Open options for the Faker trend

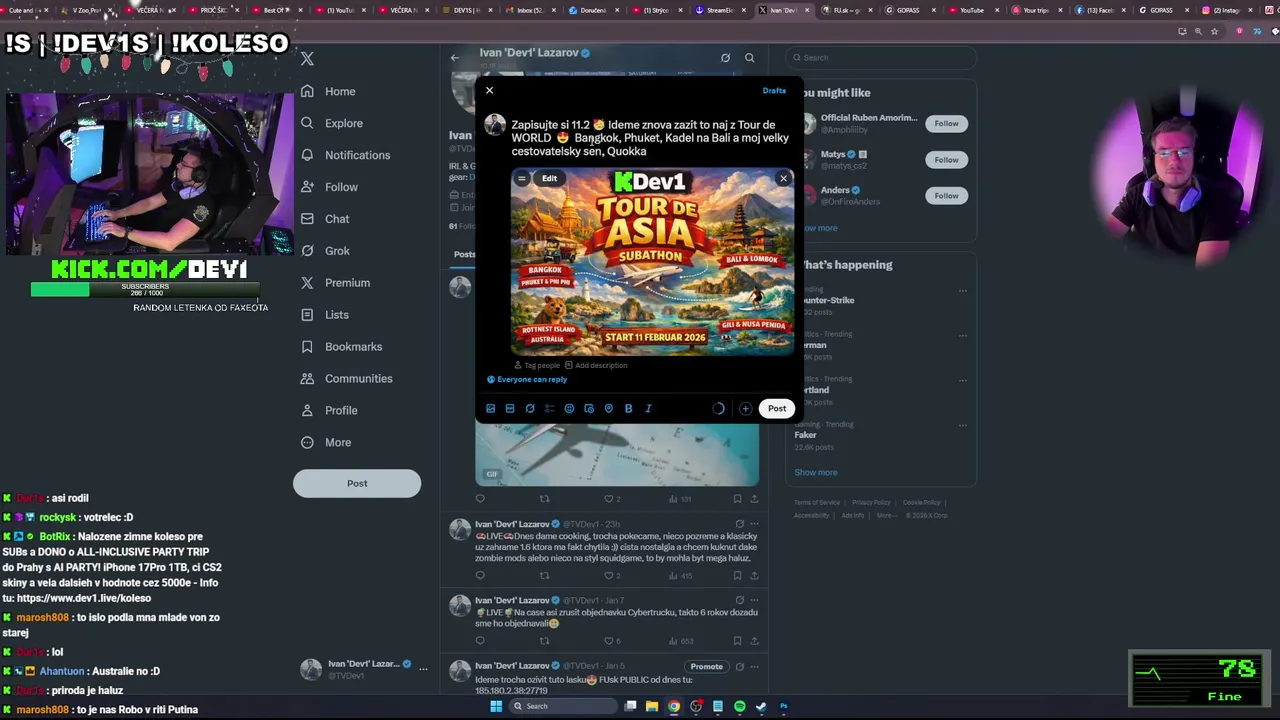pos(963,426)
